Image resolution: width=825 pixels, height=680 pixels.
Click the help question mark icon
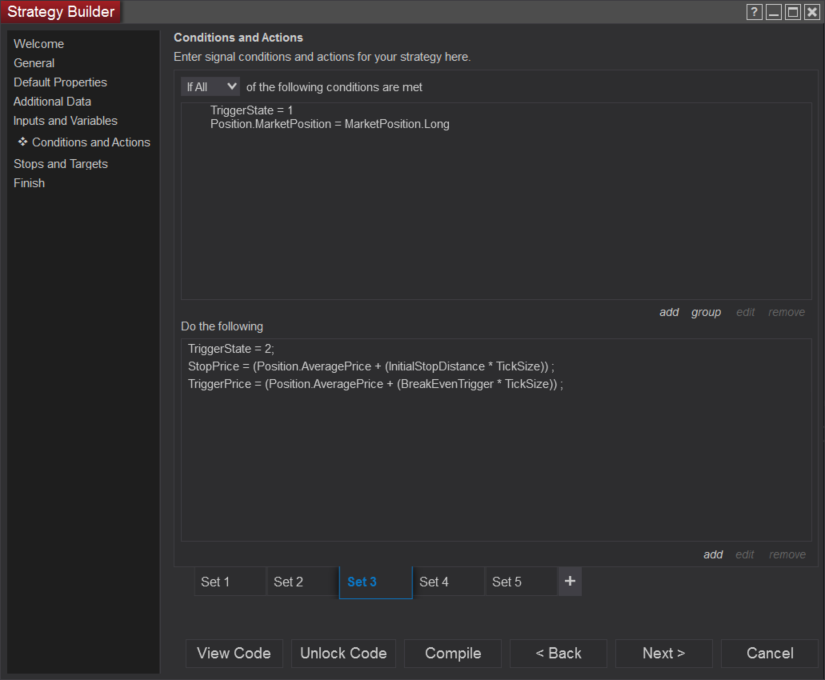point(755,12)
